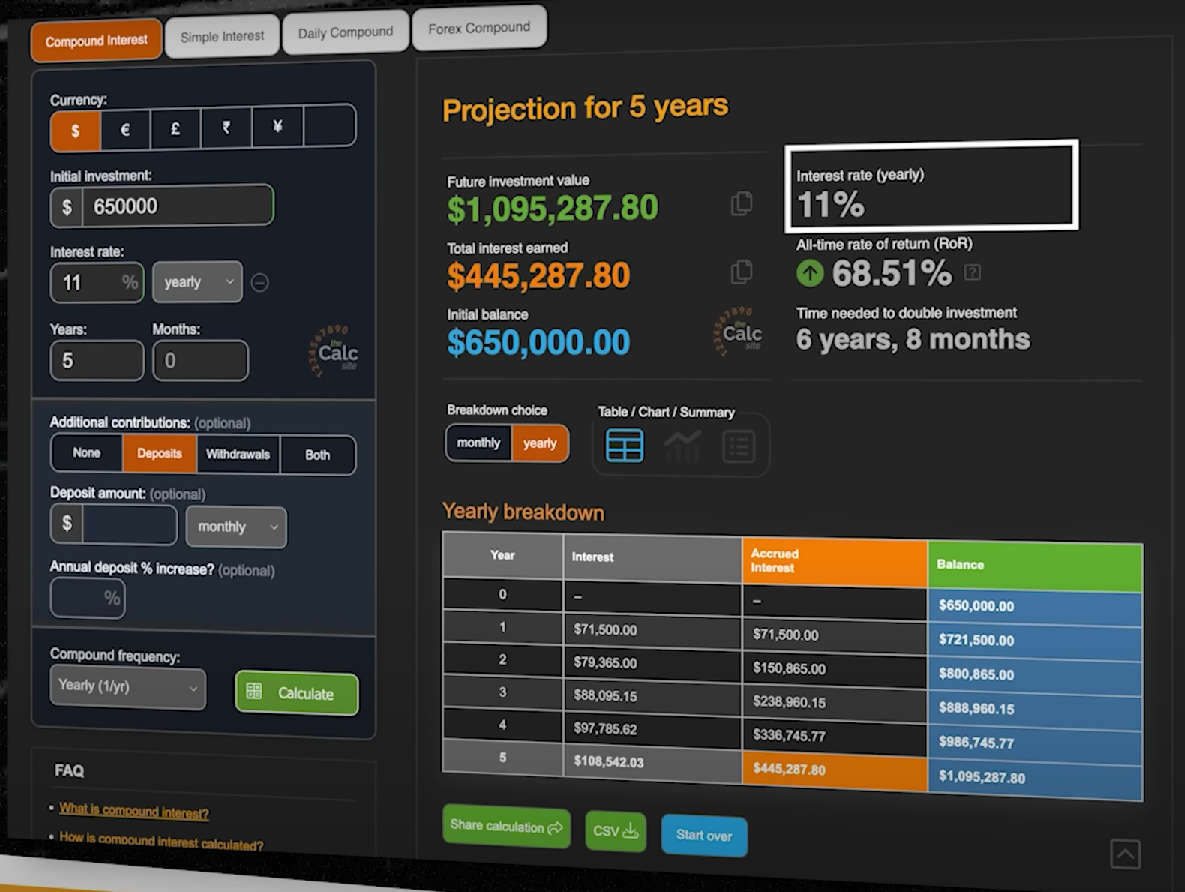
Task: Open the RoR help question icon
Action: (973, 272)
